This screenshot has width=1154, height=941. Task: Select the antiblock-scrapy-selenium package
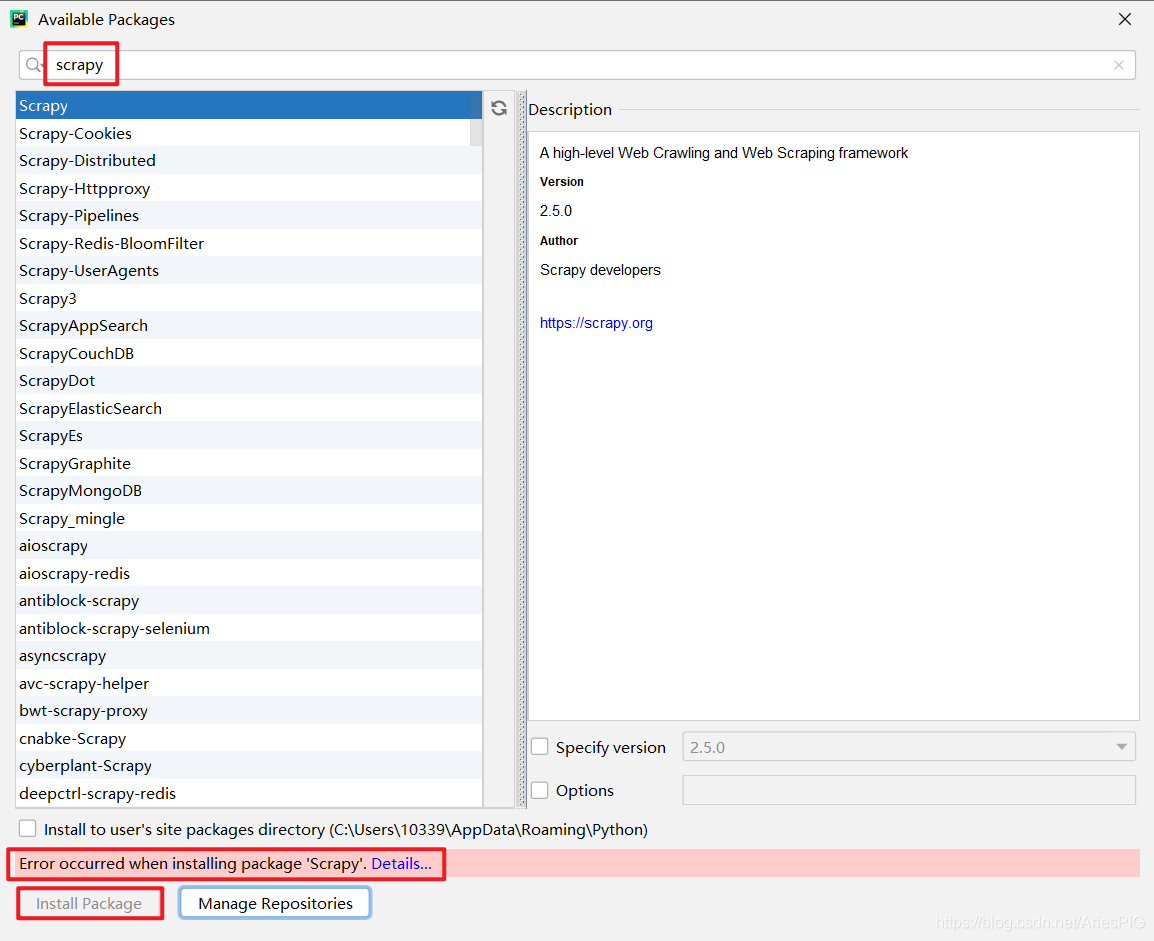pos(249,628)
